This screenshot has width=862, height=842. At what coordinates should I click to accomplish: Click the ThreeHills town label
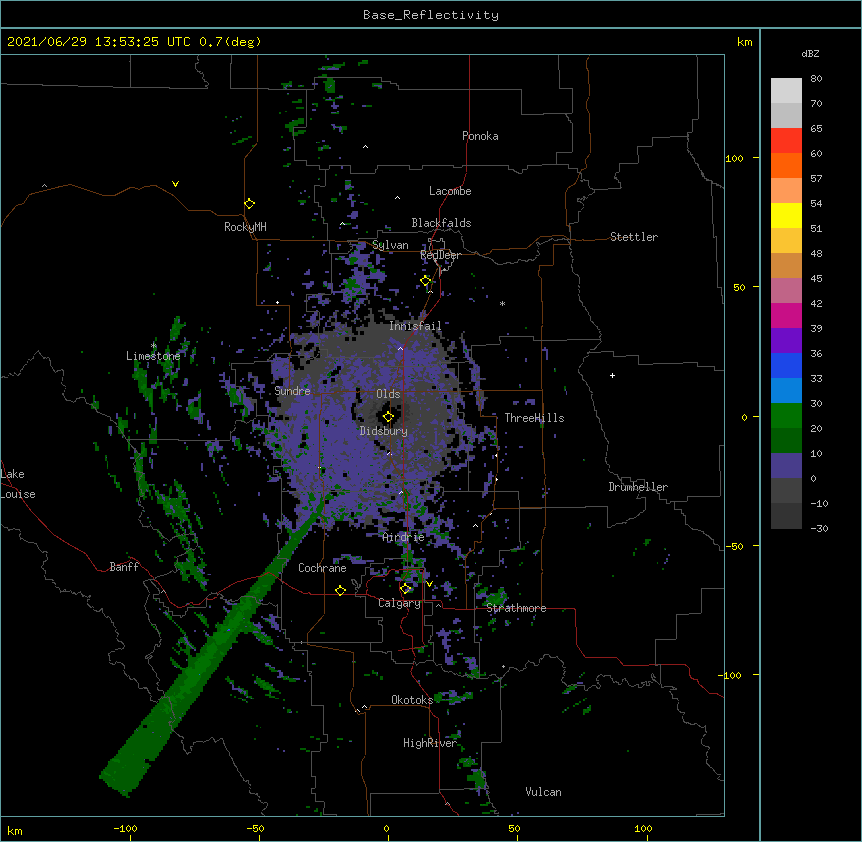point(534,418)
